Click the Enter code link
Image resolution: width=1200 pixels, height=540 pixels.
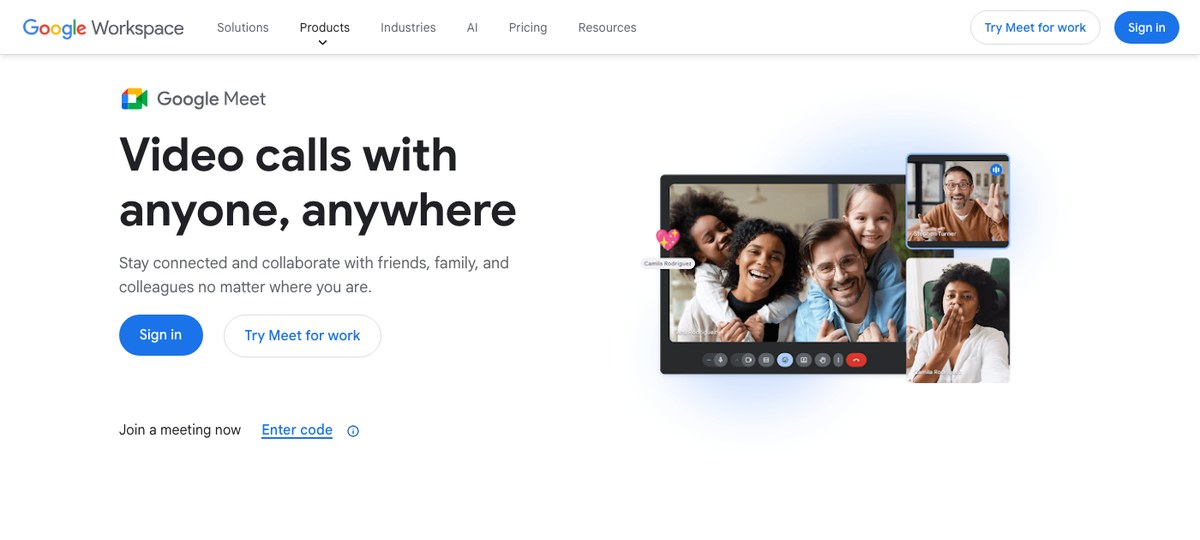click(x=297, y=430)
